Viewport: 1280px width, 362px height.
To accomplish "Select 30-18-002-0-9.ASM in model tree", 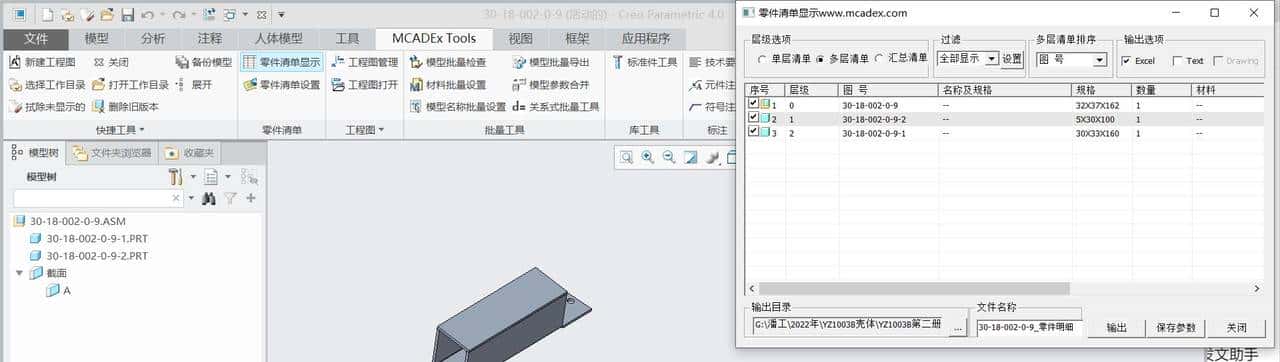I will point(70,221).
